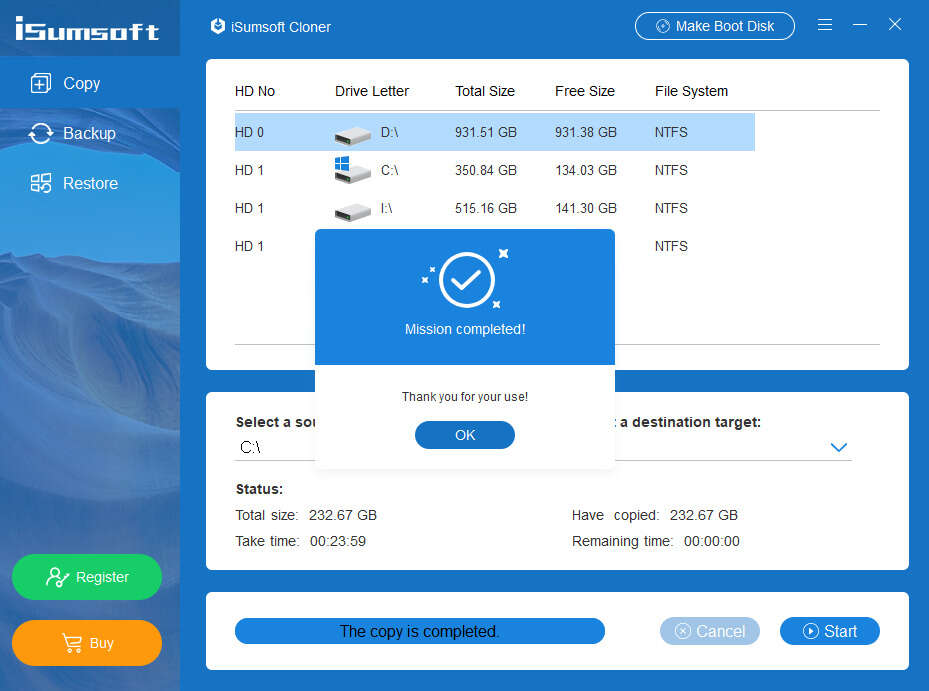929x691 pixels.
Task: Click the I:\ drive disk icon
Action: tap(353, 212)
